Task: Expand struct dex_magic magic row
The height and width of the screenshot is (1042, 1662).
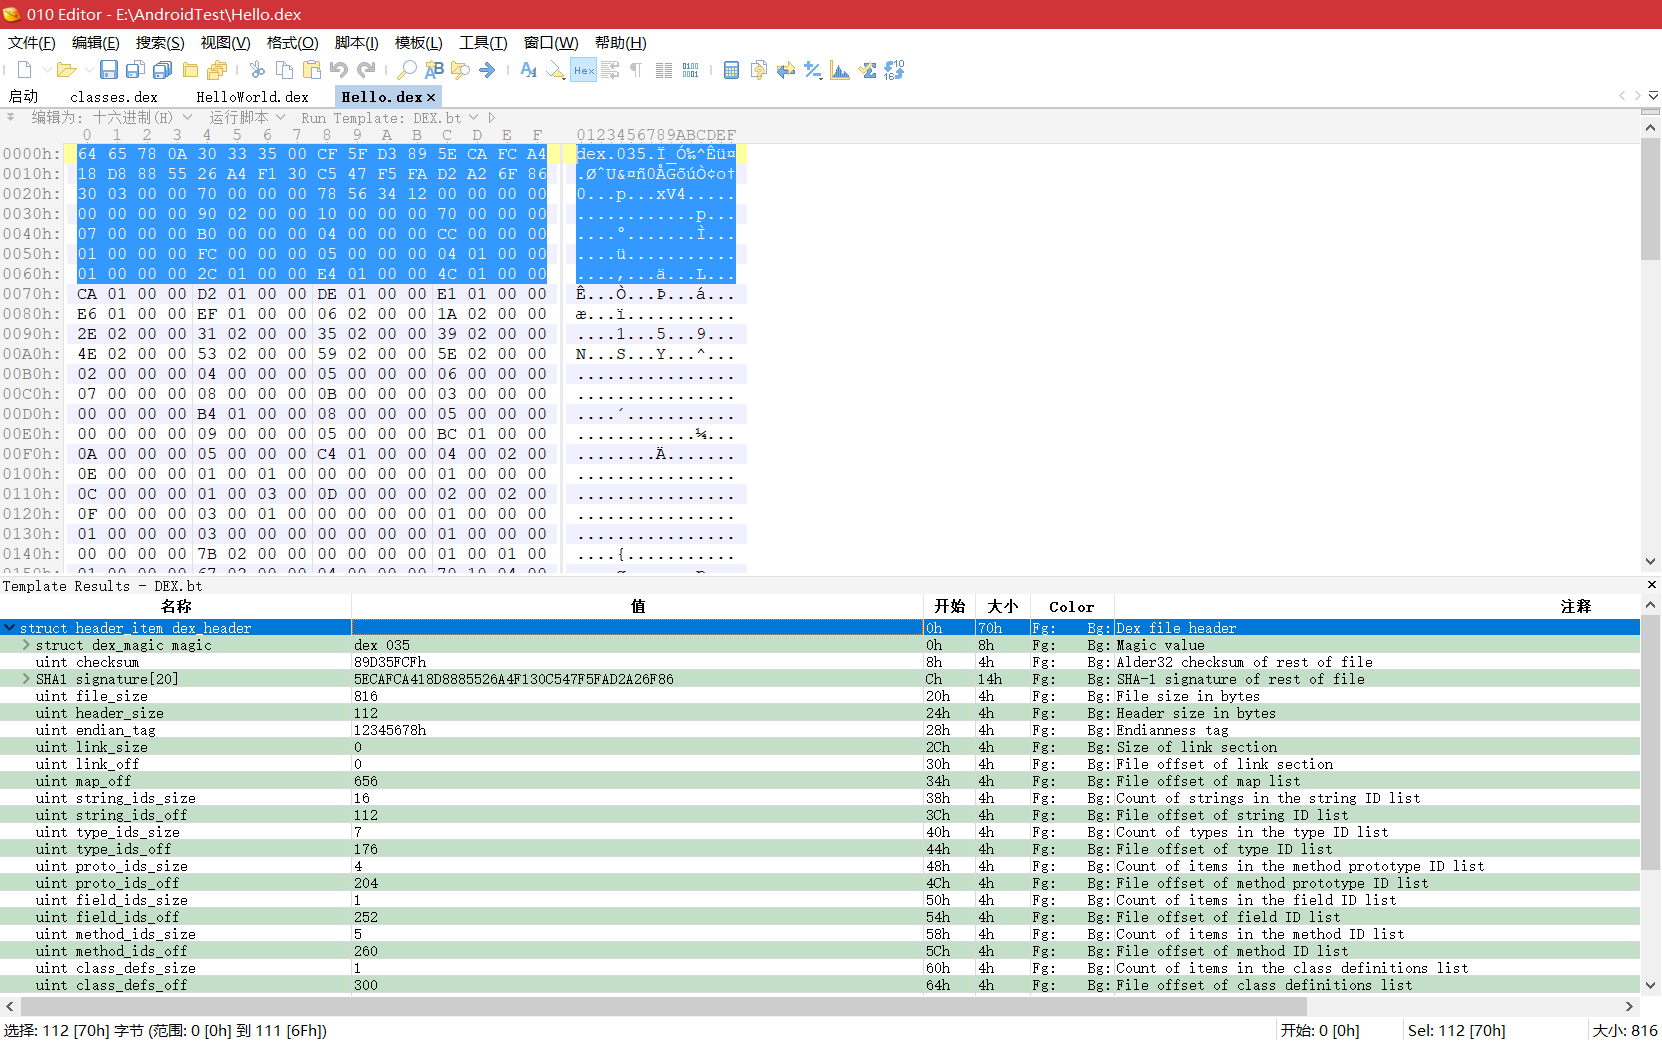Action: pyautogui.click(x=26, y=645)
